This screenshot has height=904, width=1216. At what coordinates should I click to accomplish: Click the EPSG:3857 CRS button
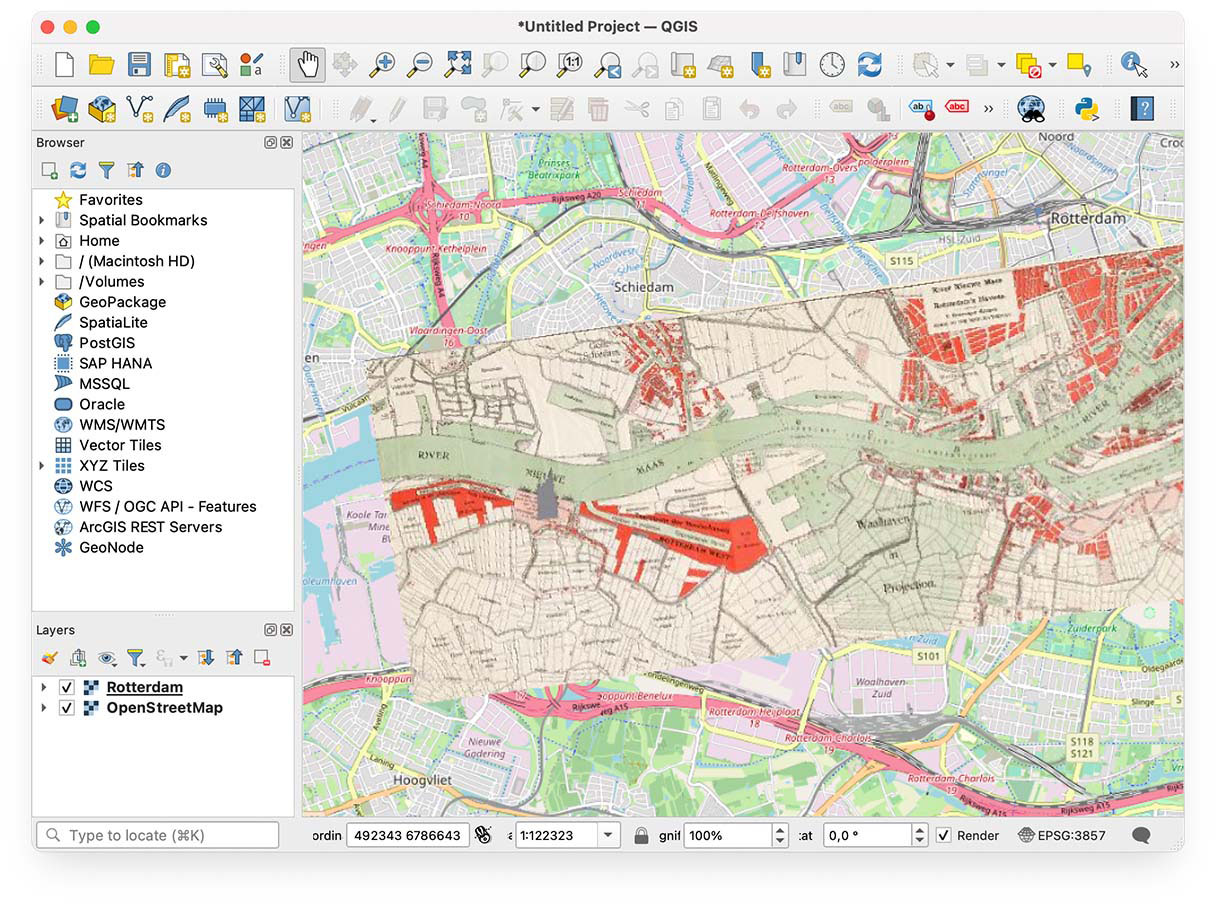[x=1062, y=835]
